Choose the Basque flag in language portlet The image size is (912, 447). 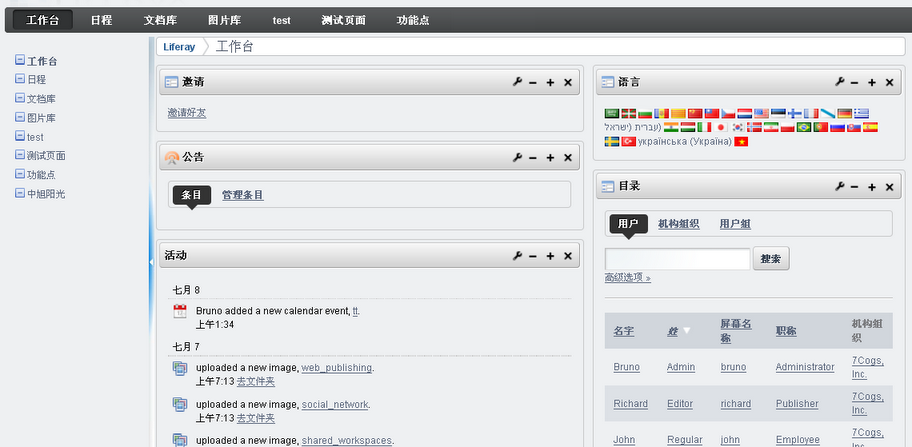(x=629, y=113)
